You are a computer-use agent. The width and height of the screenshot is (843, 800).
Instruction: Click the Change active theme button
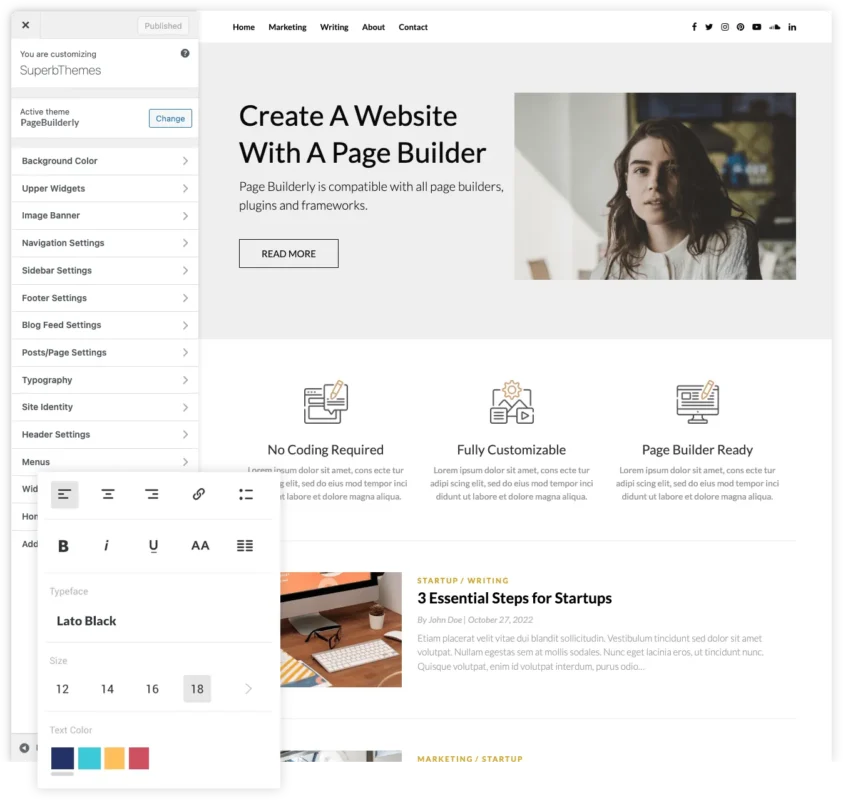click(170, 118)
